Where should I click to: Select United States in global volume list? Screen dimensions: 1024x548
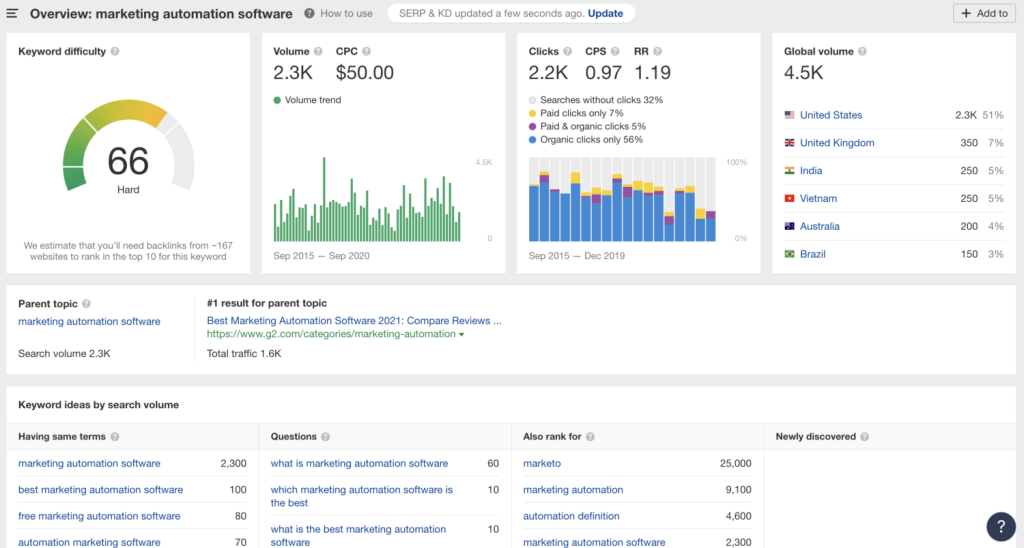830,115
